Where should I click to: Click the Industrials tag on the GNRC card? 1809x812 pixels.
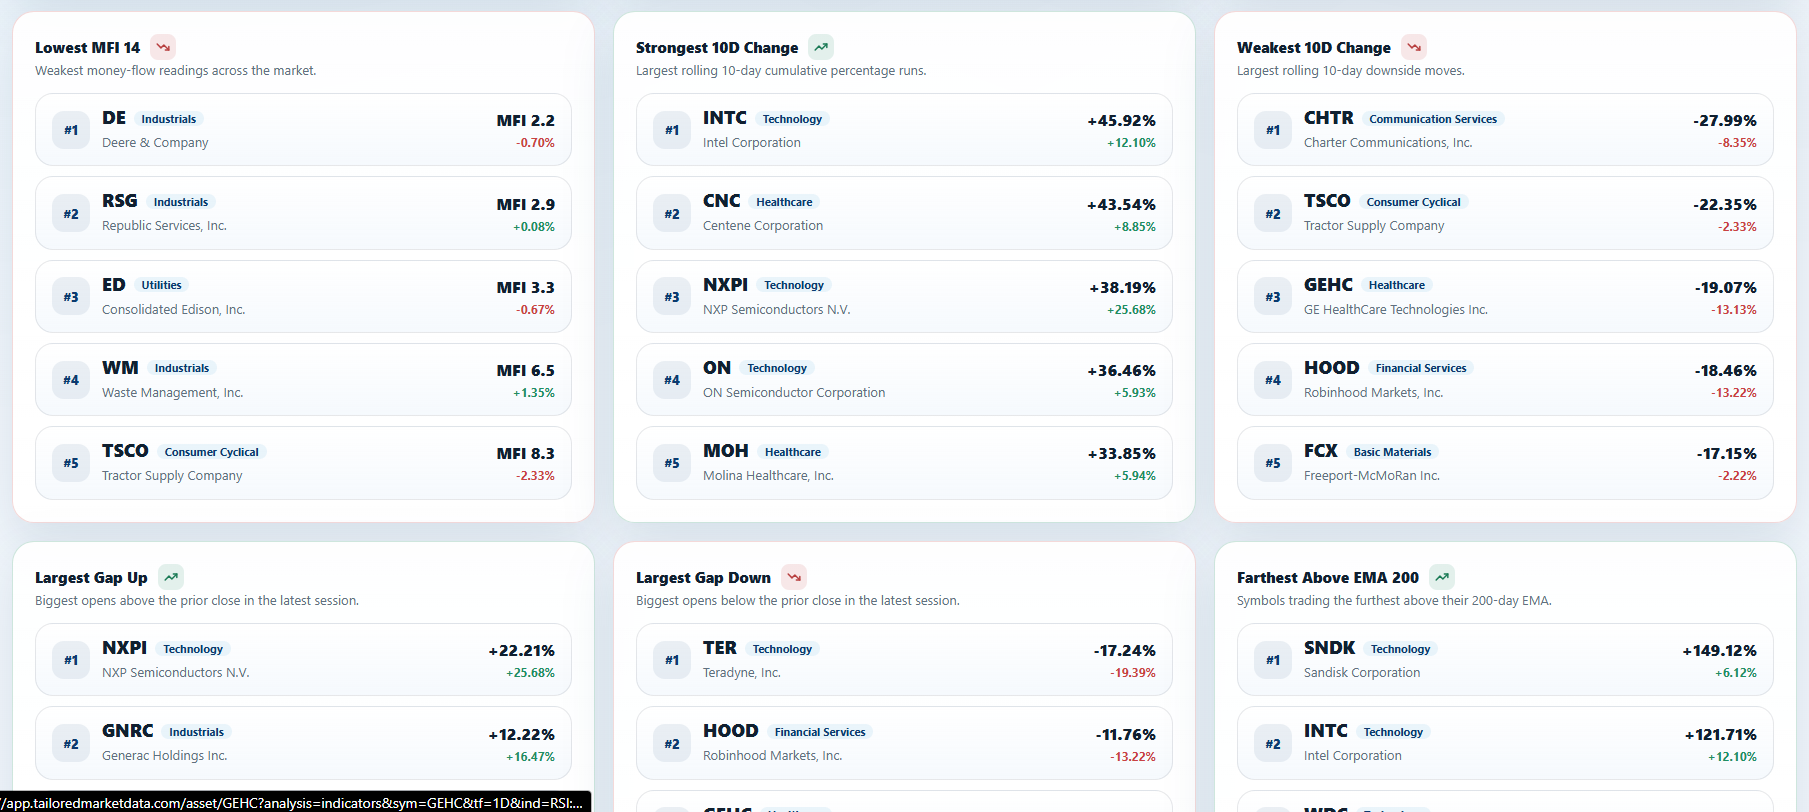tap(196, 732)
